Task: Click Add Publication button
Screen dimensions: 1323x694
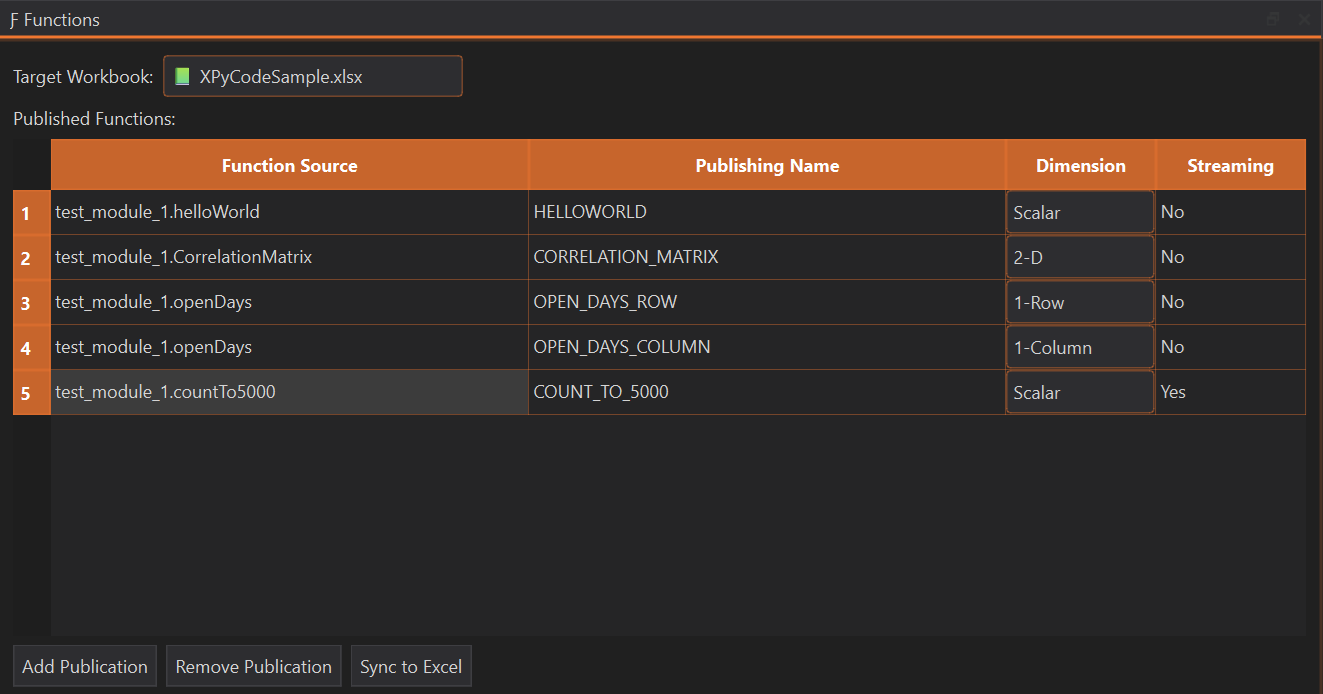Action: pyautogui.click(x=85, y=667)
